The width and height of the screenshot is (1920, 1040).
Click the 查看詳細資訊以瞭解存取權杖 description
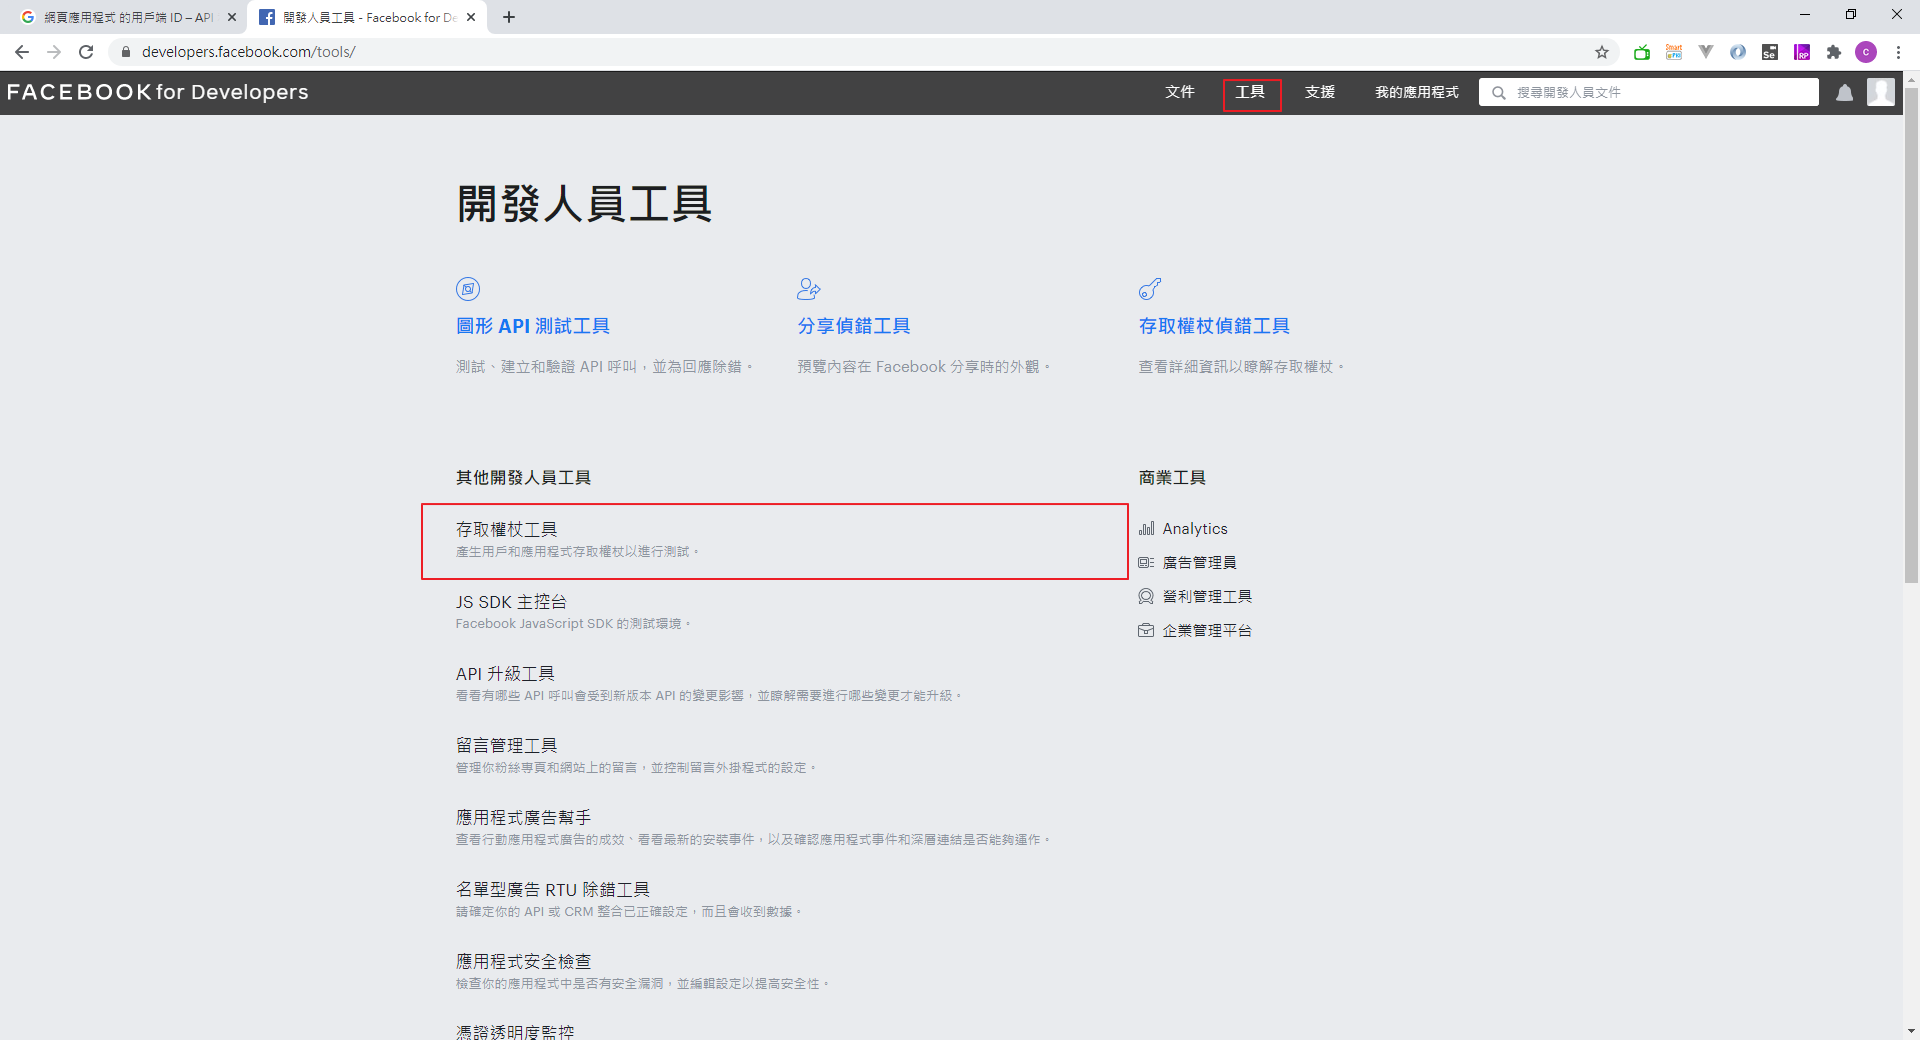tap(1241, 367)
